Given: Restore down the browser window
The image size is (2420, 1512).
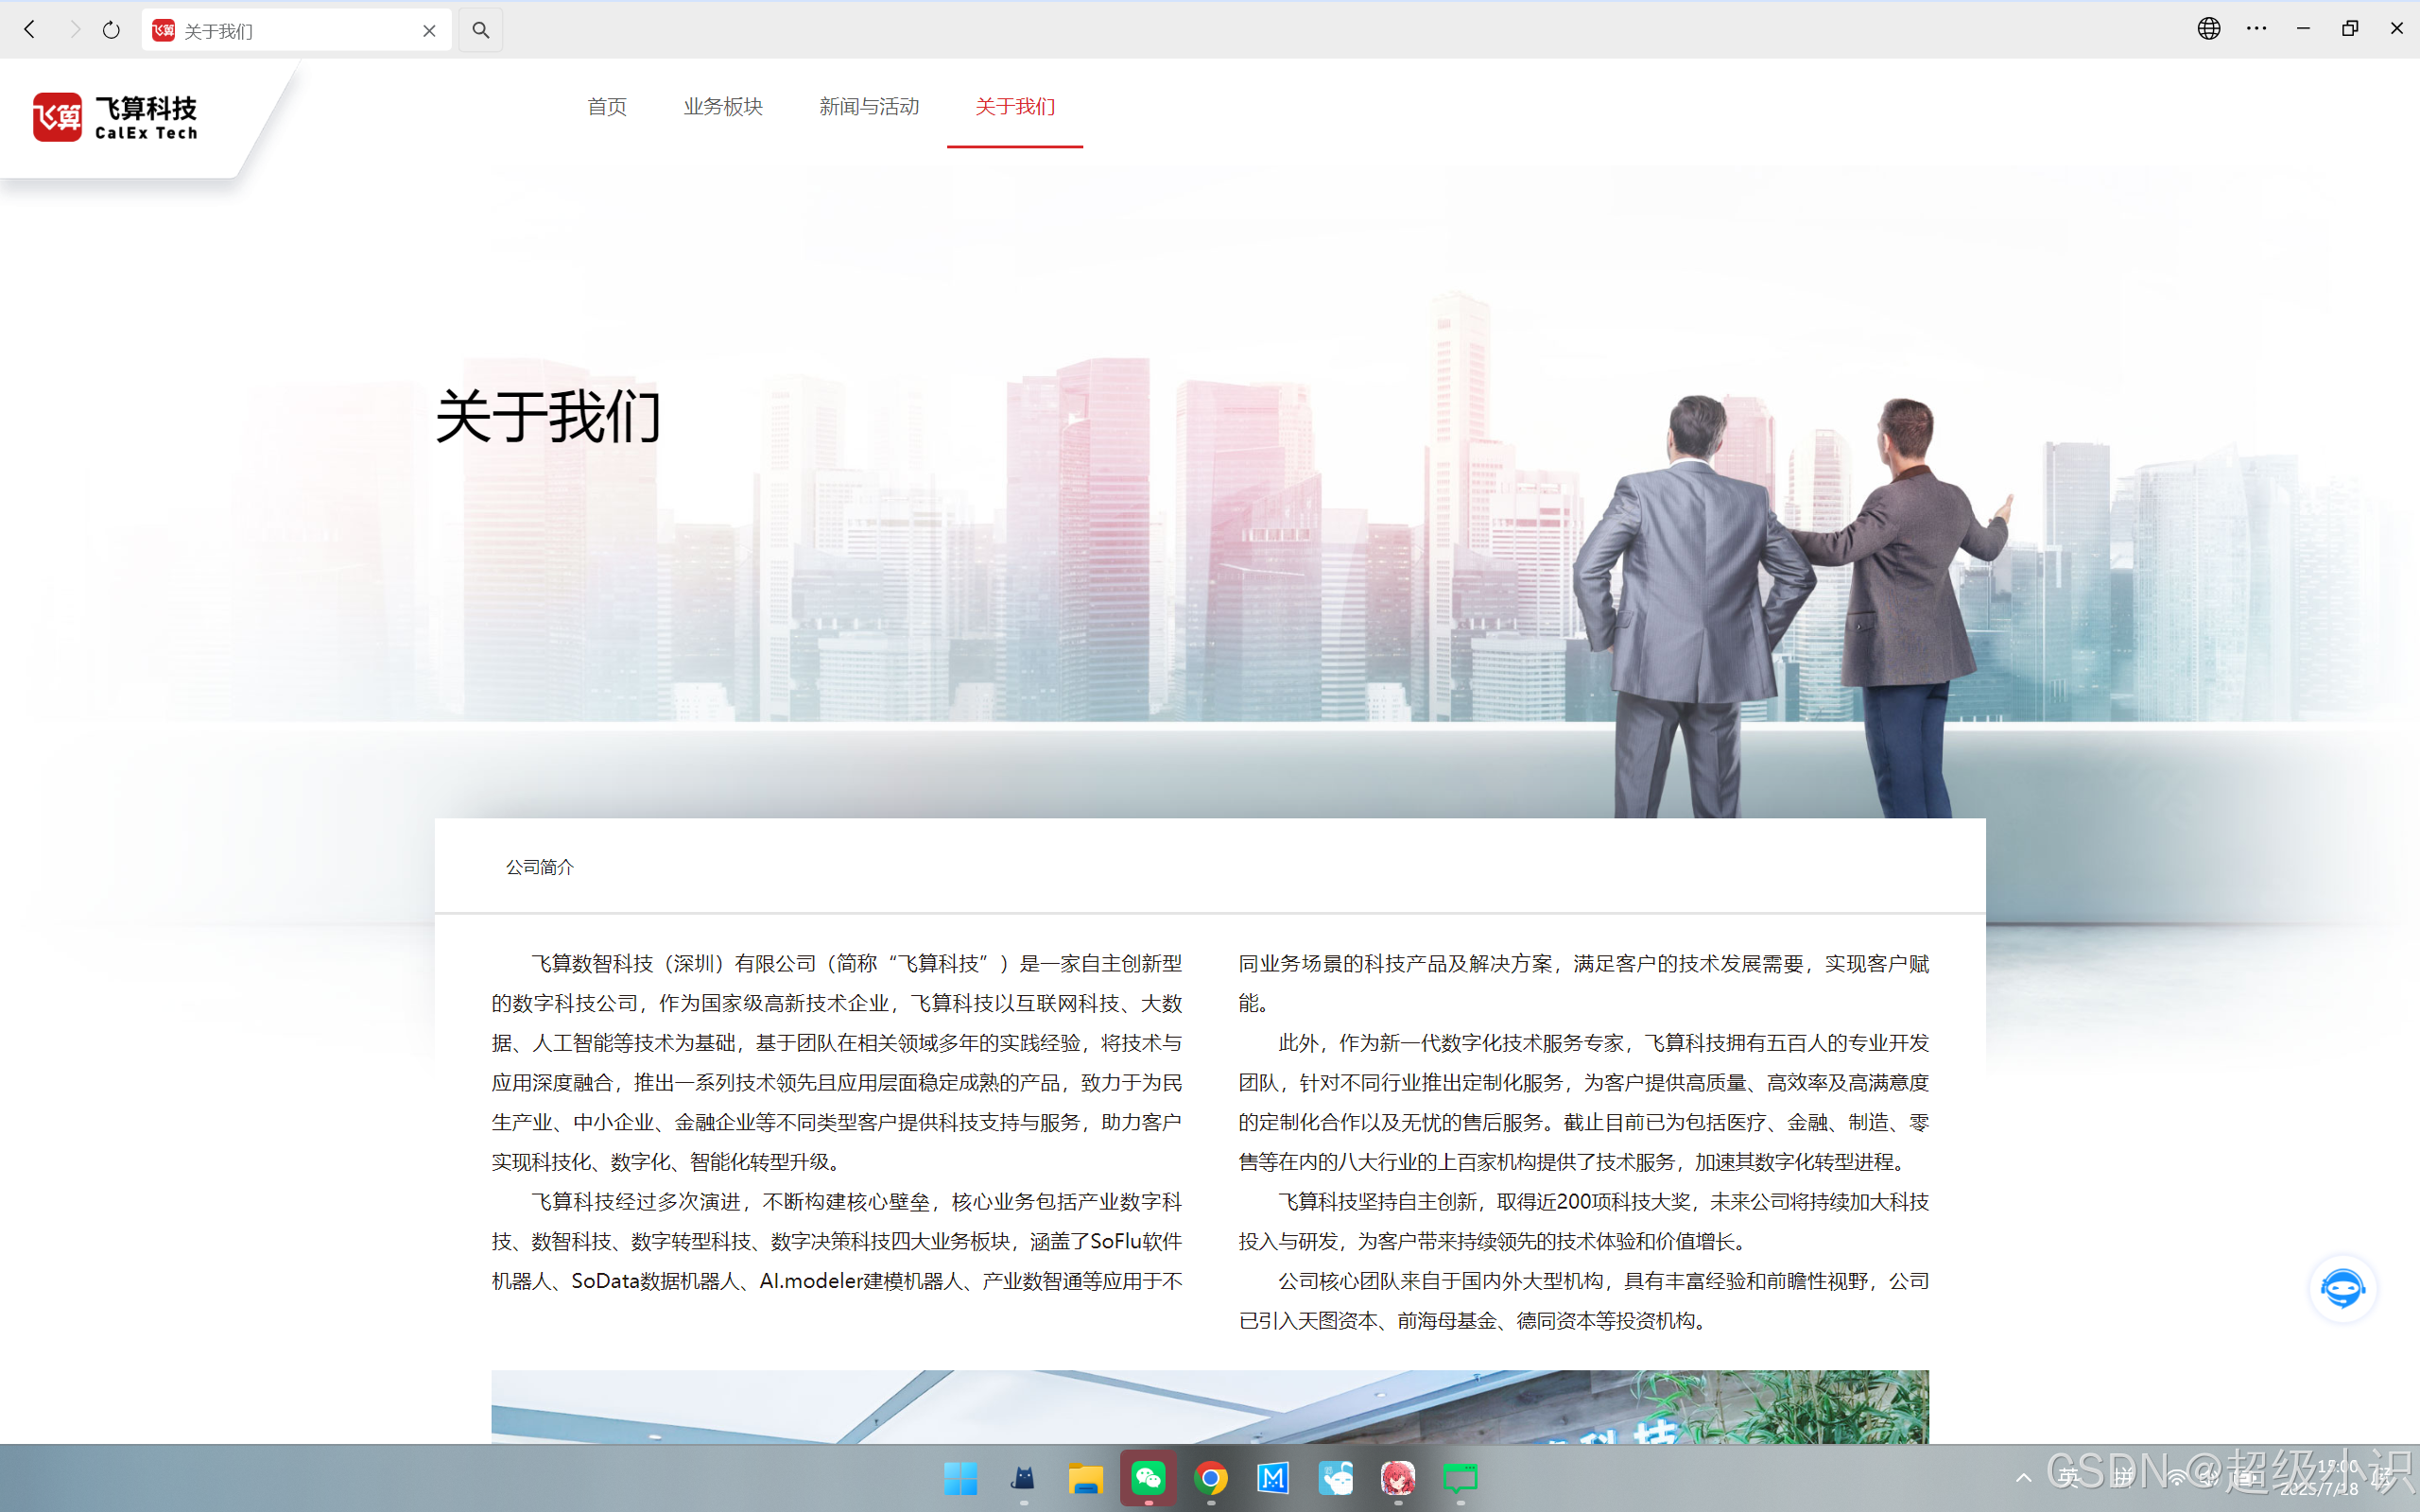Looking at the screenshot, I should pyautogui.click(x=2350, y=28).
